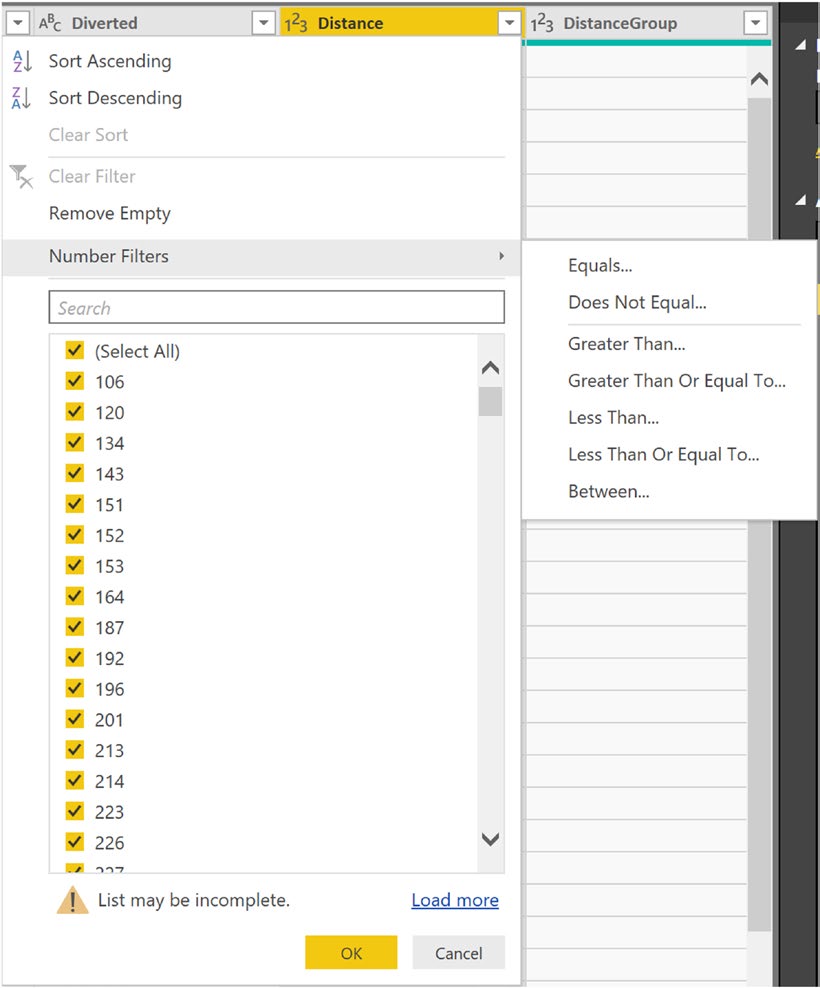Click the data grid vertical scrollbar thumb
The width and height of the screenshot is (820, 988).
click(759, 514)
